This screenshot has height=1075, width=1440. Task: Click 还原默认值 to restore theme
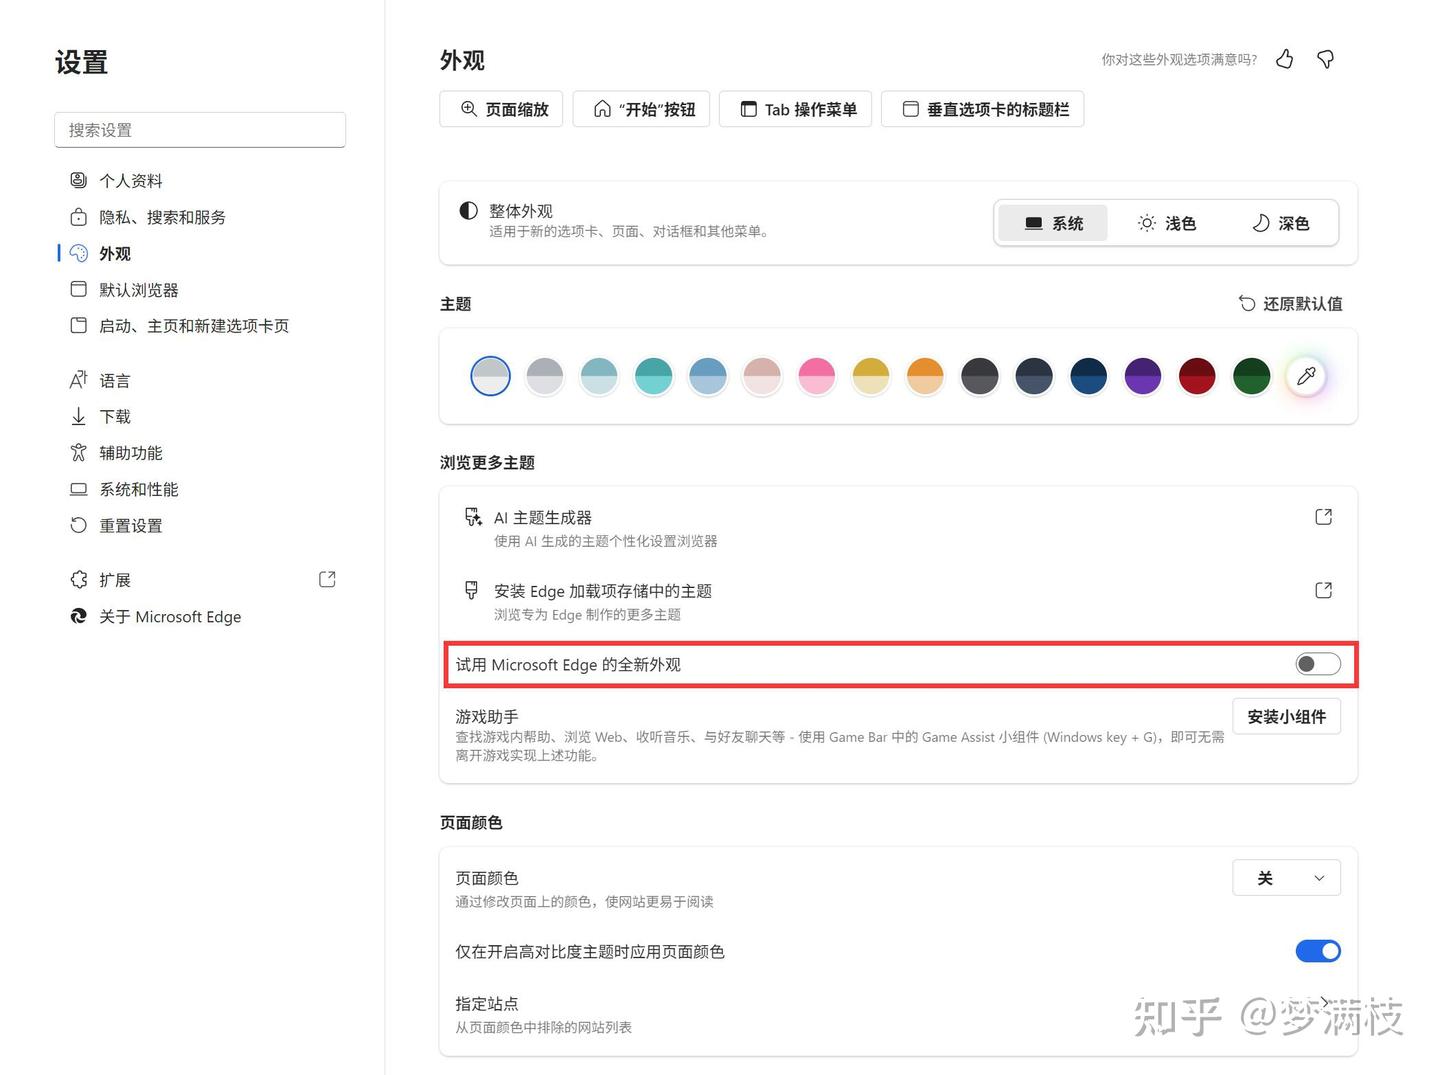[x=1291, y=303]
